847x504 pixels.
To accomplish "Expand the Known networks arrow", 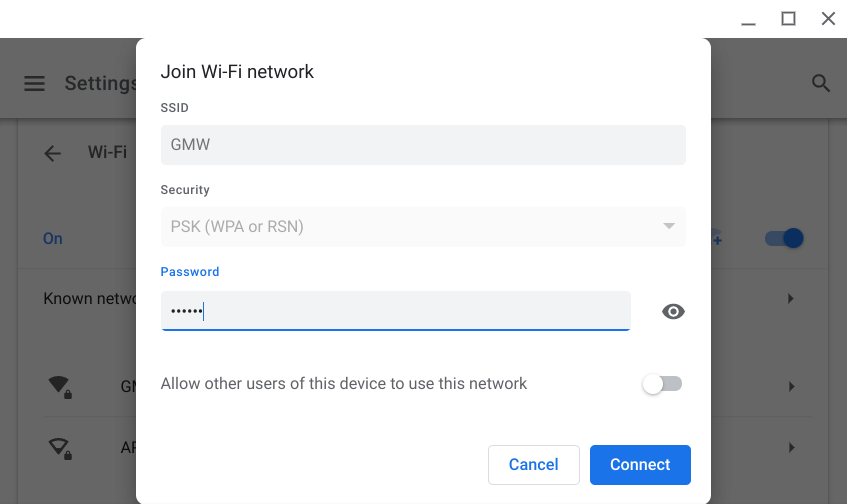I will [791, 299].
